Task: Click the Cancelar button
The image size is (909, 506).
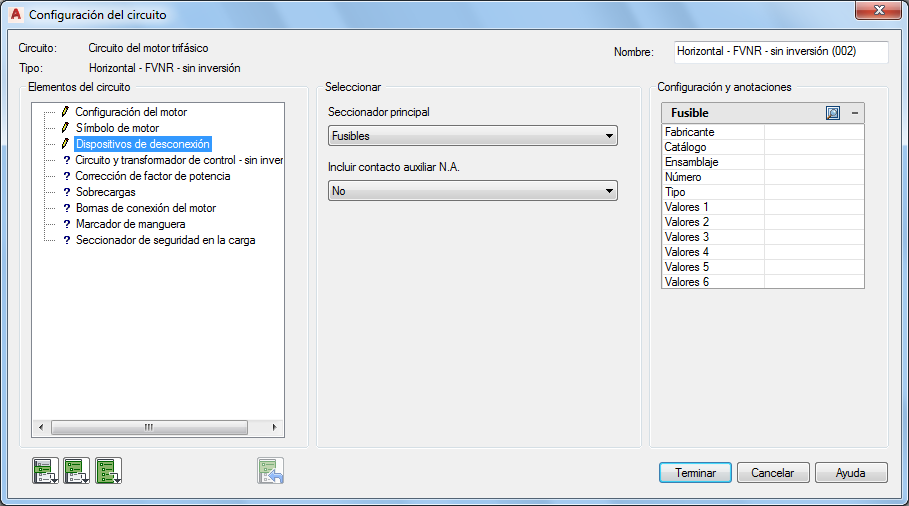Action: [773, 472]
